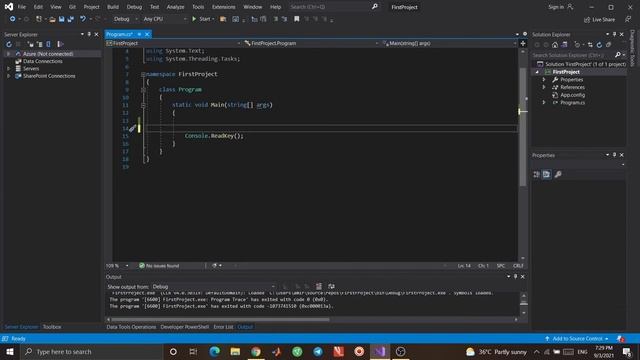Expand the Servers node
Image resolution: width=640 pixels, height=360 pixels.
coord(9,69)
